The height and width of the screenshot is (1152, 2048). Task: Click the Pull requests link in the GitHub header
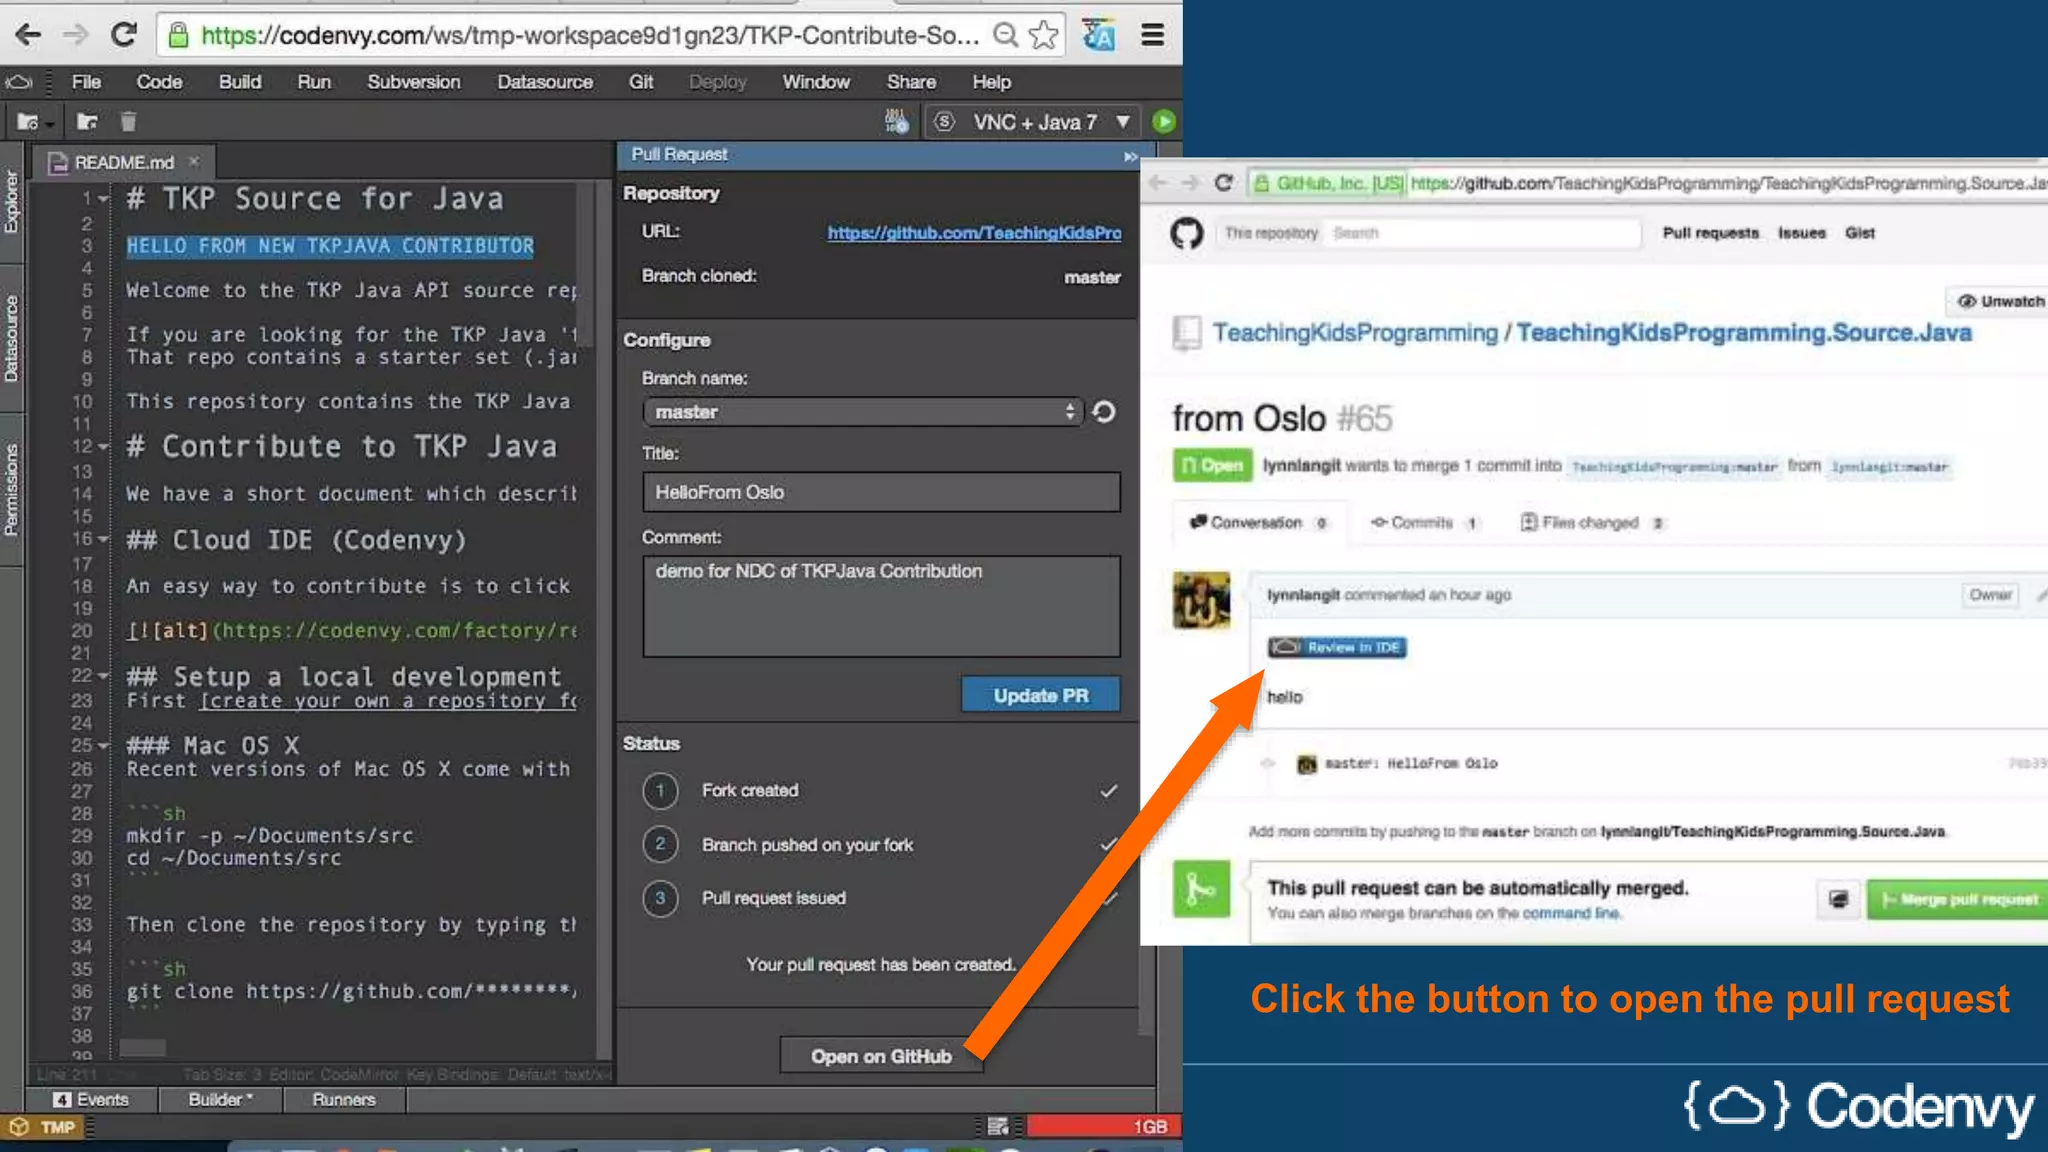(1711, 233)
